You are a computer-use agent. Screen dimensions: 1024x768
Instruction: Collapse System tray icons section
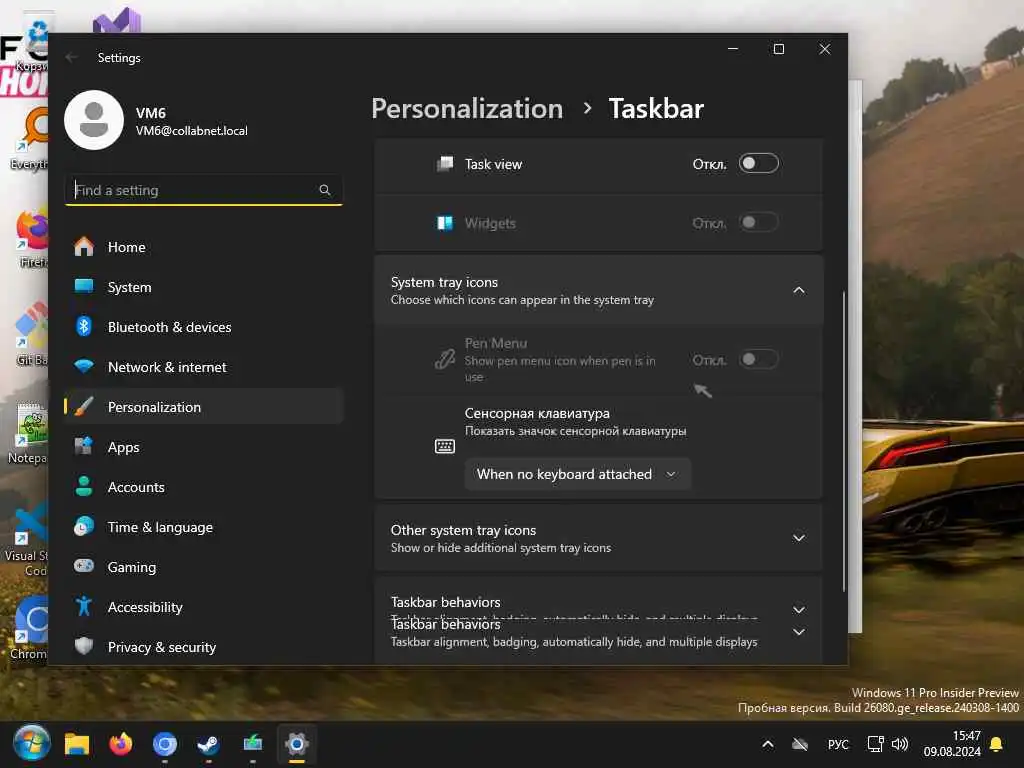pyautogui.click(x=799, y=290)
